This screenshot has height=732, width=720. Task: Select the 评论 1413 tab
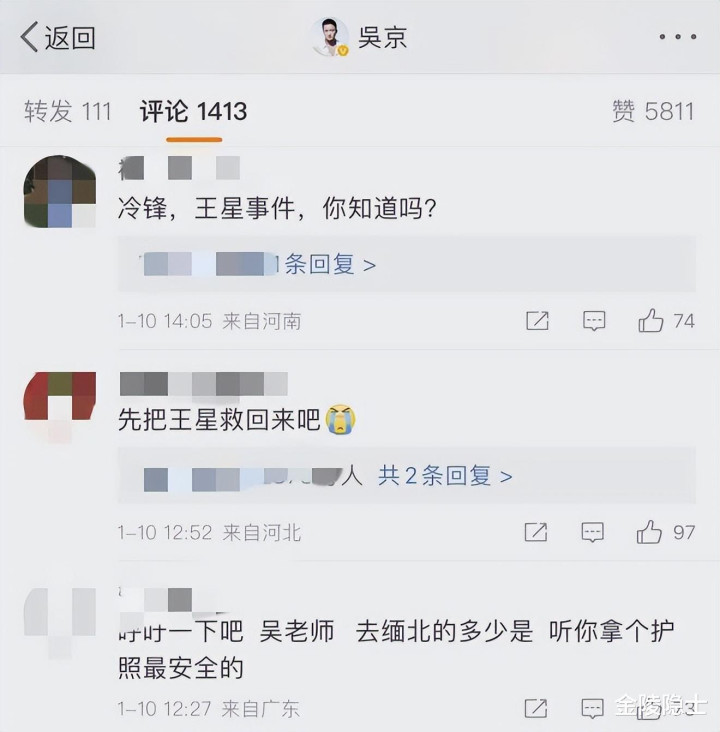click(x=193, y=112)
